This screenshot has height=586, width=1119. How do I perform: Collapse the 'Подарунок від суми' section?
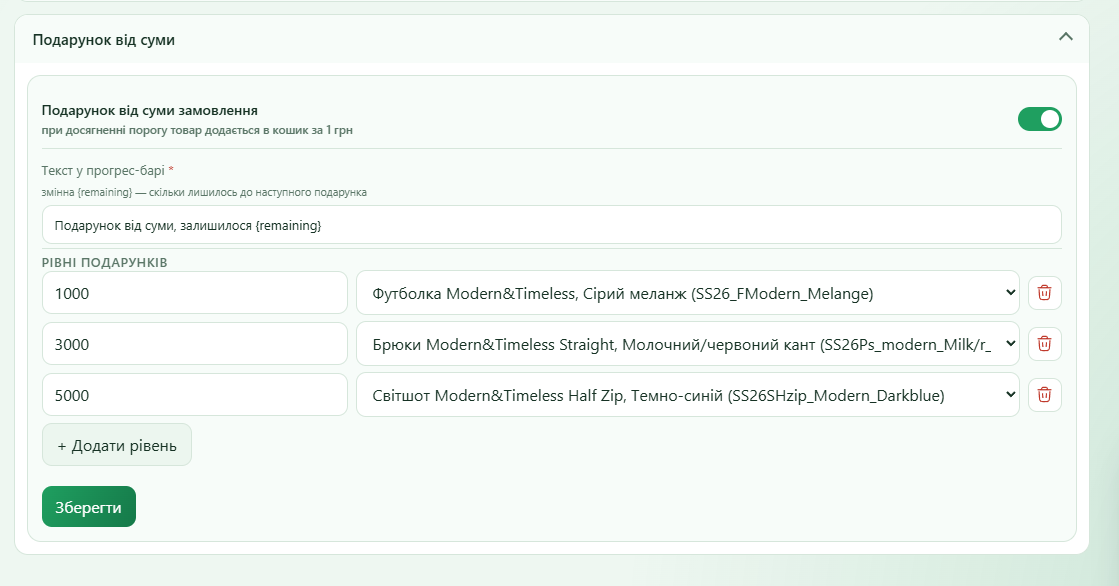tap(1065, 36)
